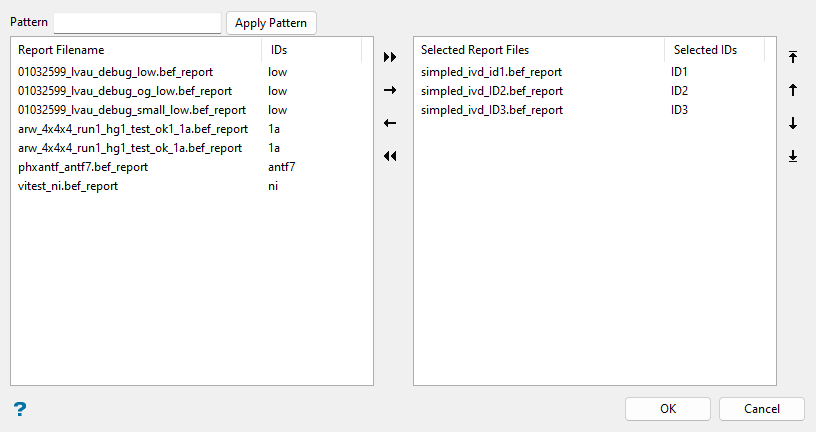Confirm the dialog with OK
816x432 pixels.
tap(668, 408)
